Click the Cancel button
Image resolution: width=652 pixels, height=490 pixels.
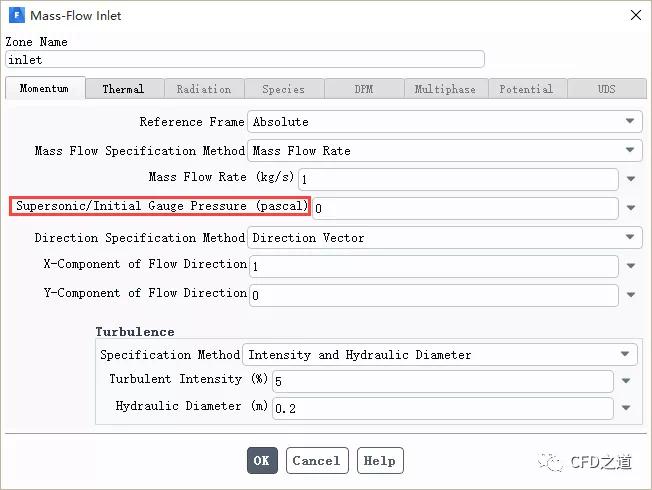point(317,460)
